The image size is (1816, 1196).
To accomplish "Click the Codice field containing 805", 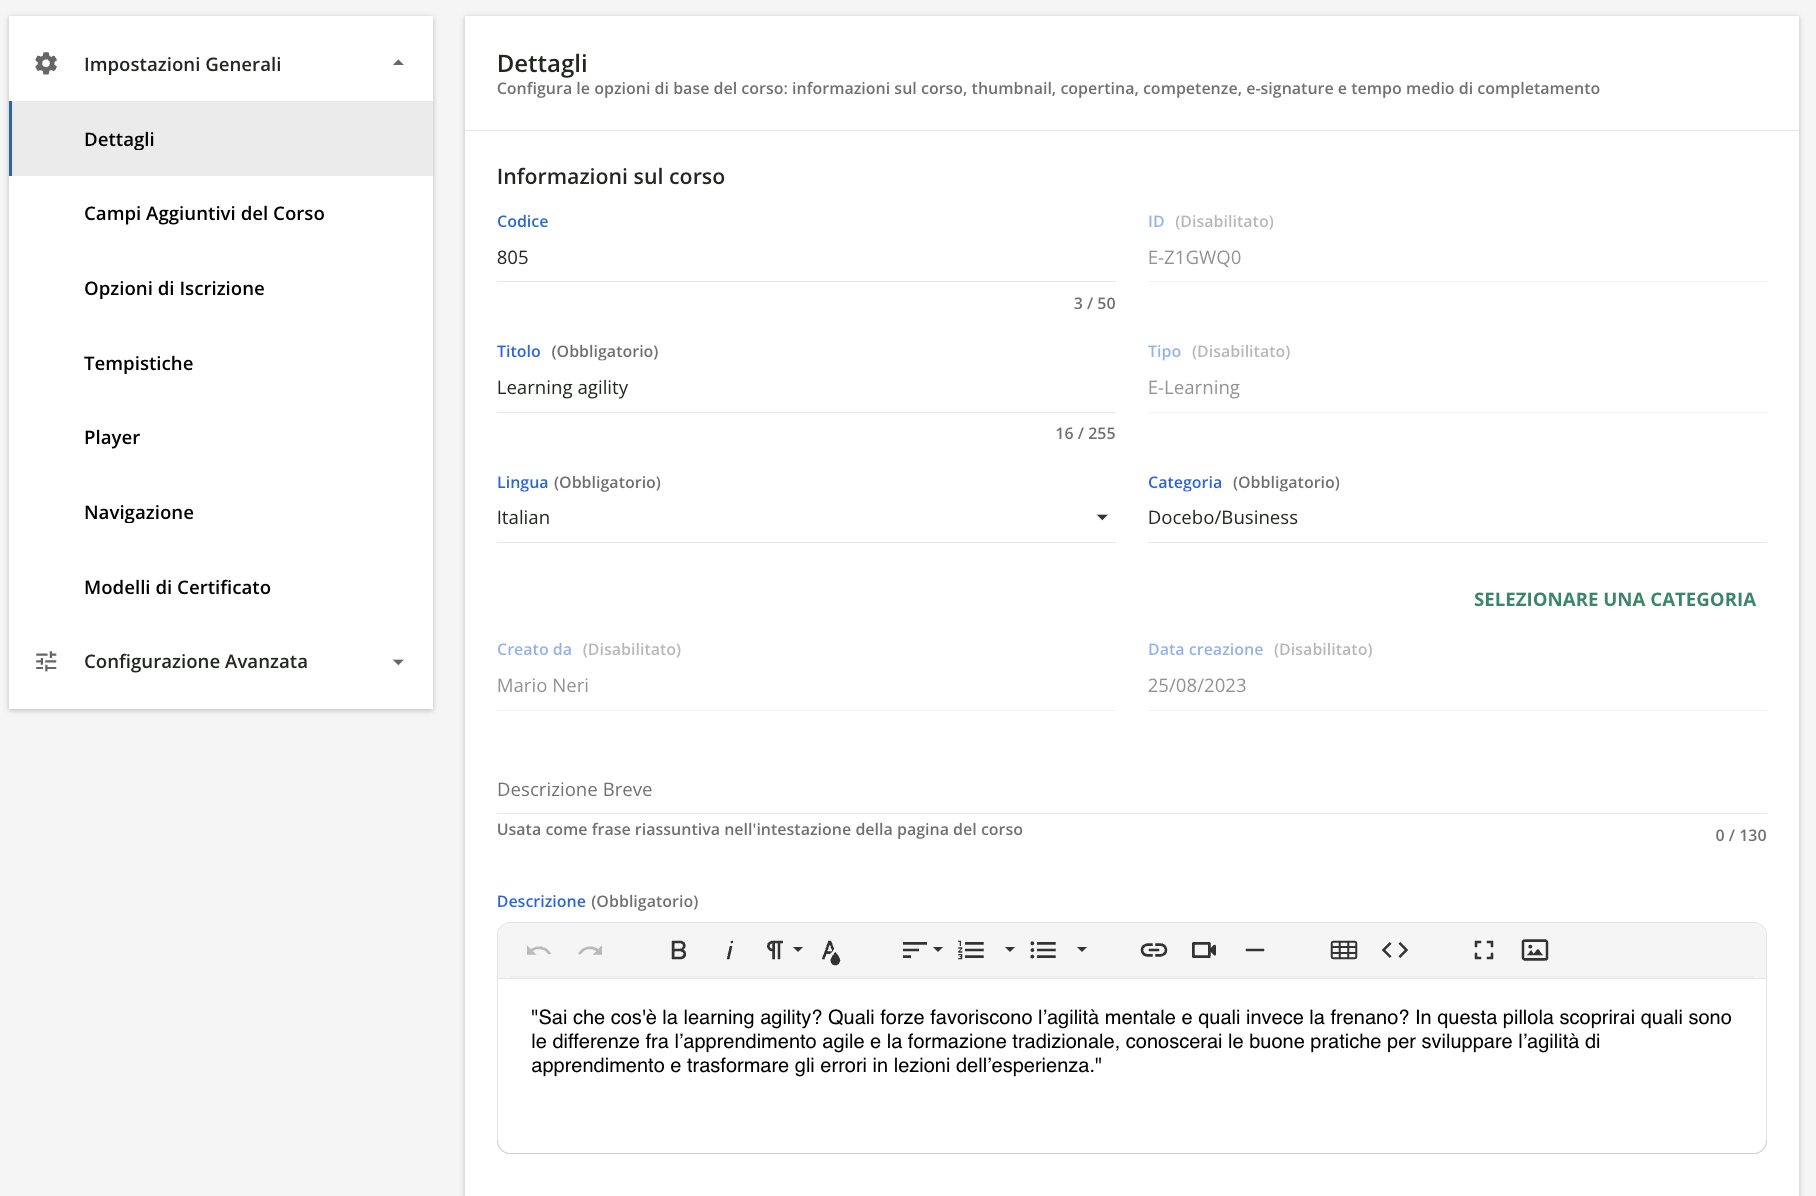I will pos(806,258).
